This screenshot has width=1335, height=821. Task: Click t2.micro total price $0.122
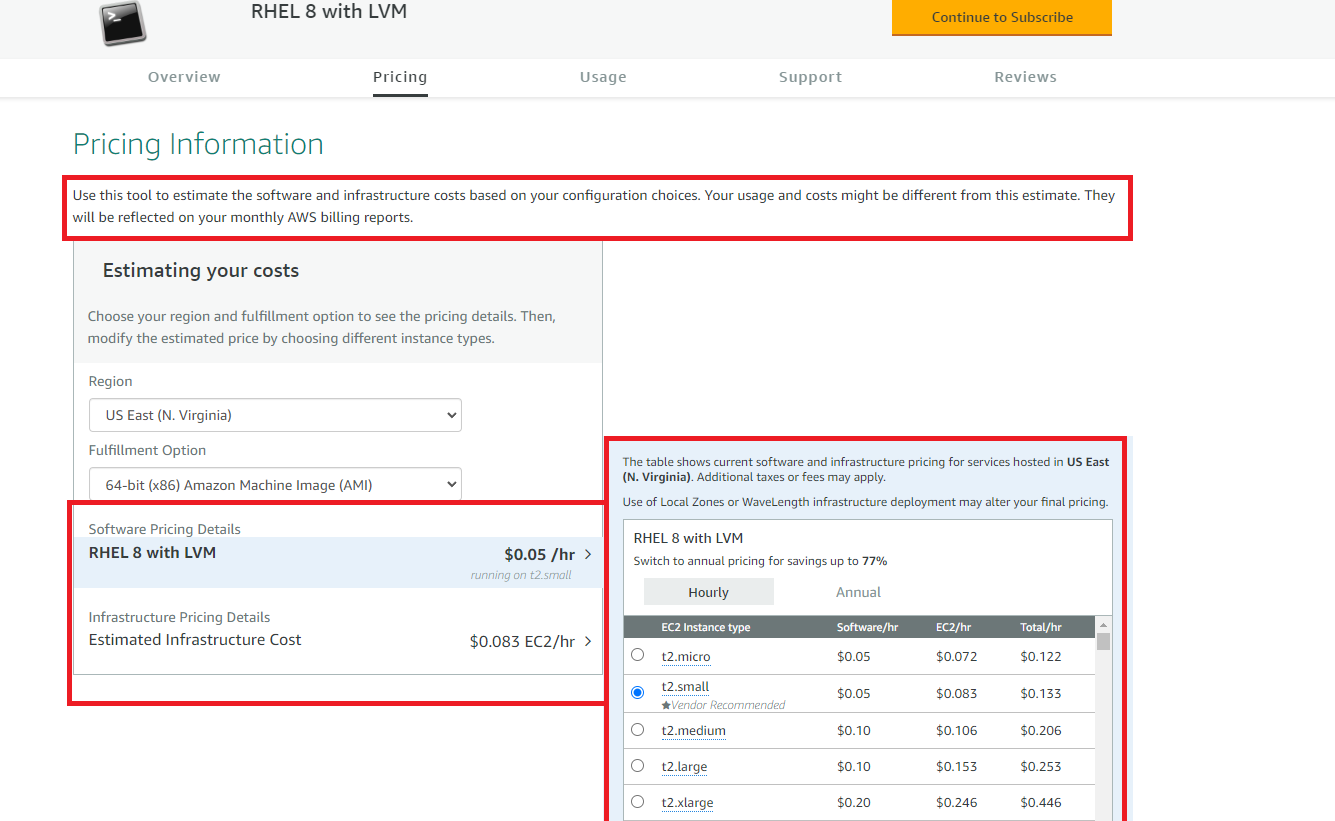1041,657
